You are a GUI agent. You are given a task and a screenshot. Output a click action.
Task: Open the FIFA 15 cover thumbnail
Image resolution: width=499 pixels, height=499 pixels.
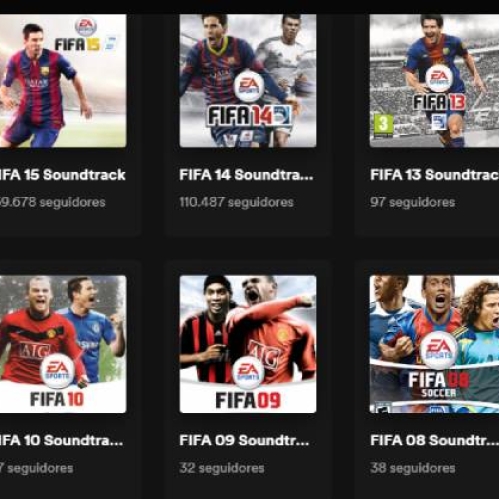click(x=63, y=81)
